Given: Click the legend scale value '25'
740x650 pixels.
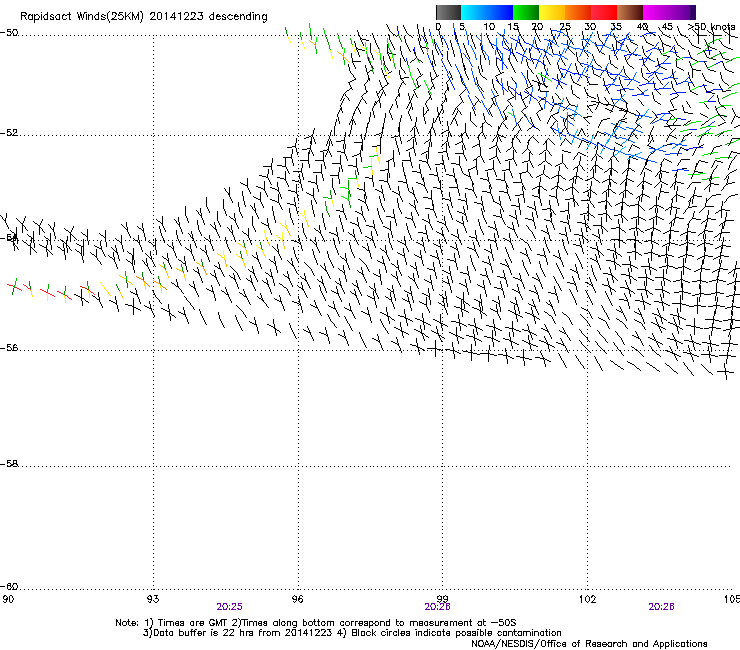Looking at the screenshot, I should coord(565,26).
